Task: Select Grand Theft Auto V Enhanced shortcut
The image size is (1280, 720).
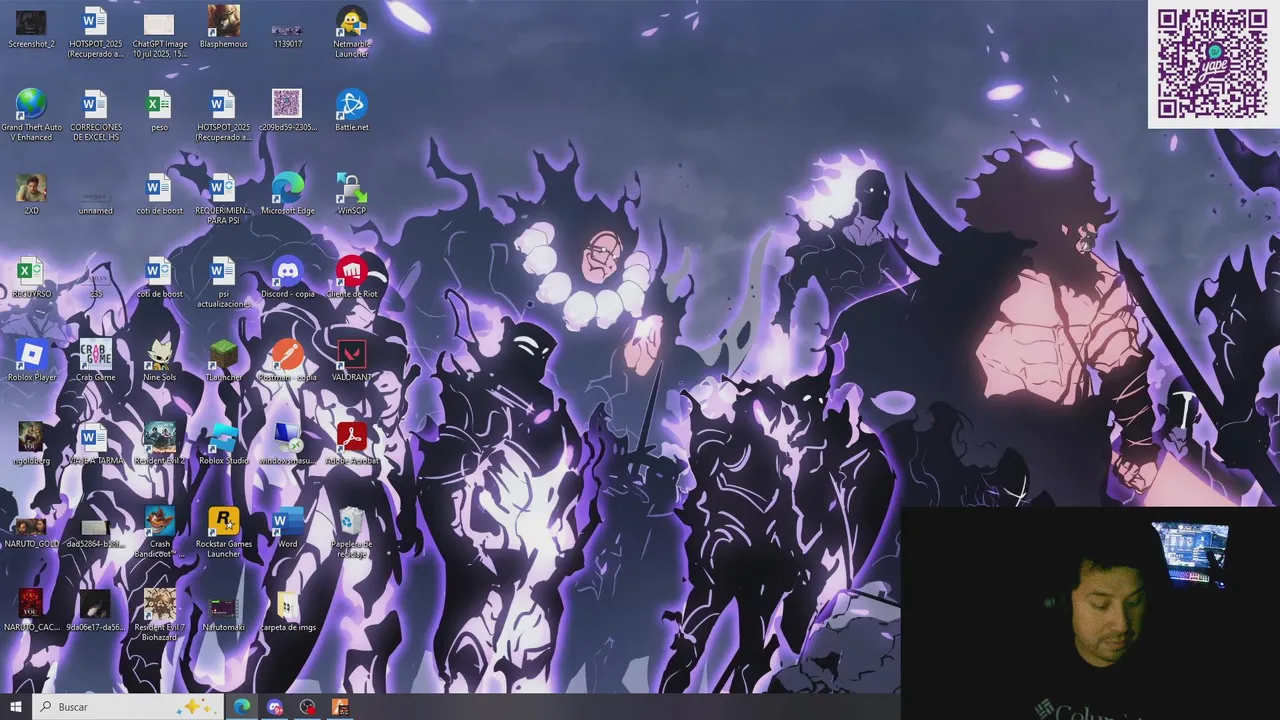Action: click(x=31, y=116)
